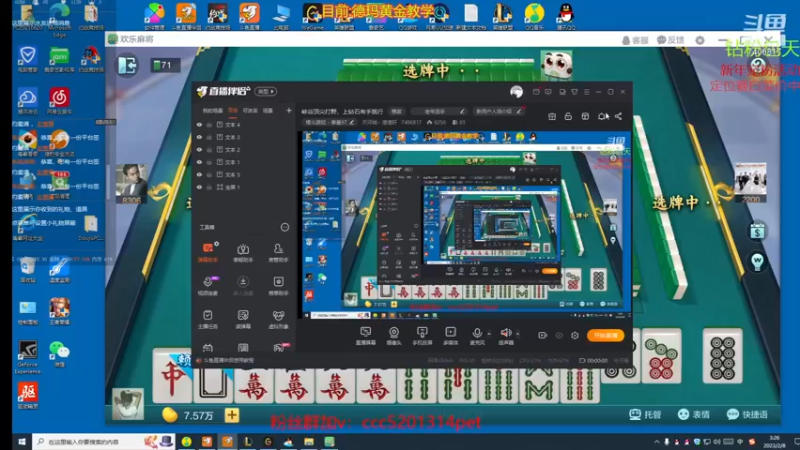Toggle preview eye icon near start button
800x450 pixels.
[x=559, y=335]
